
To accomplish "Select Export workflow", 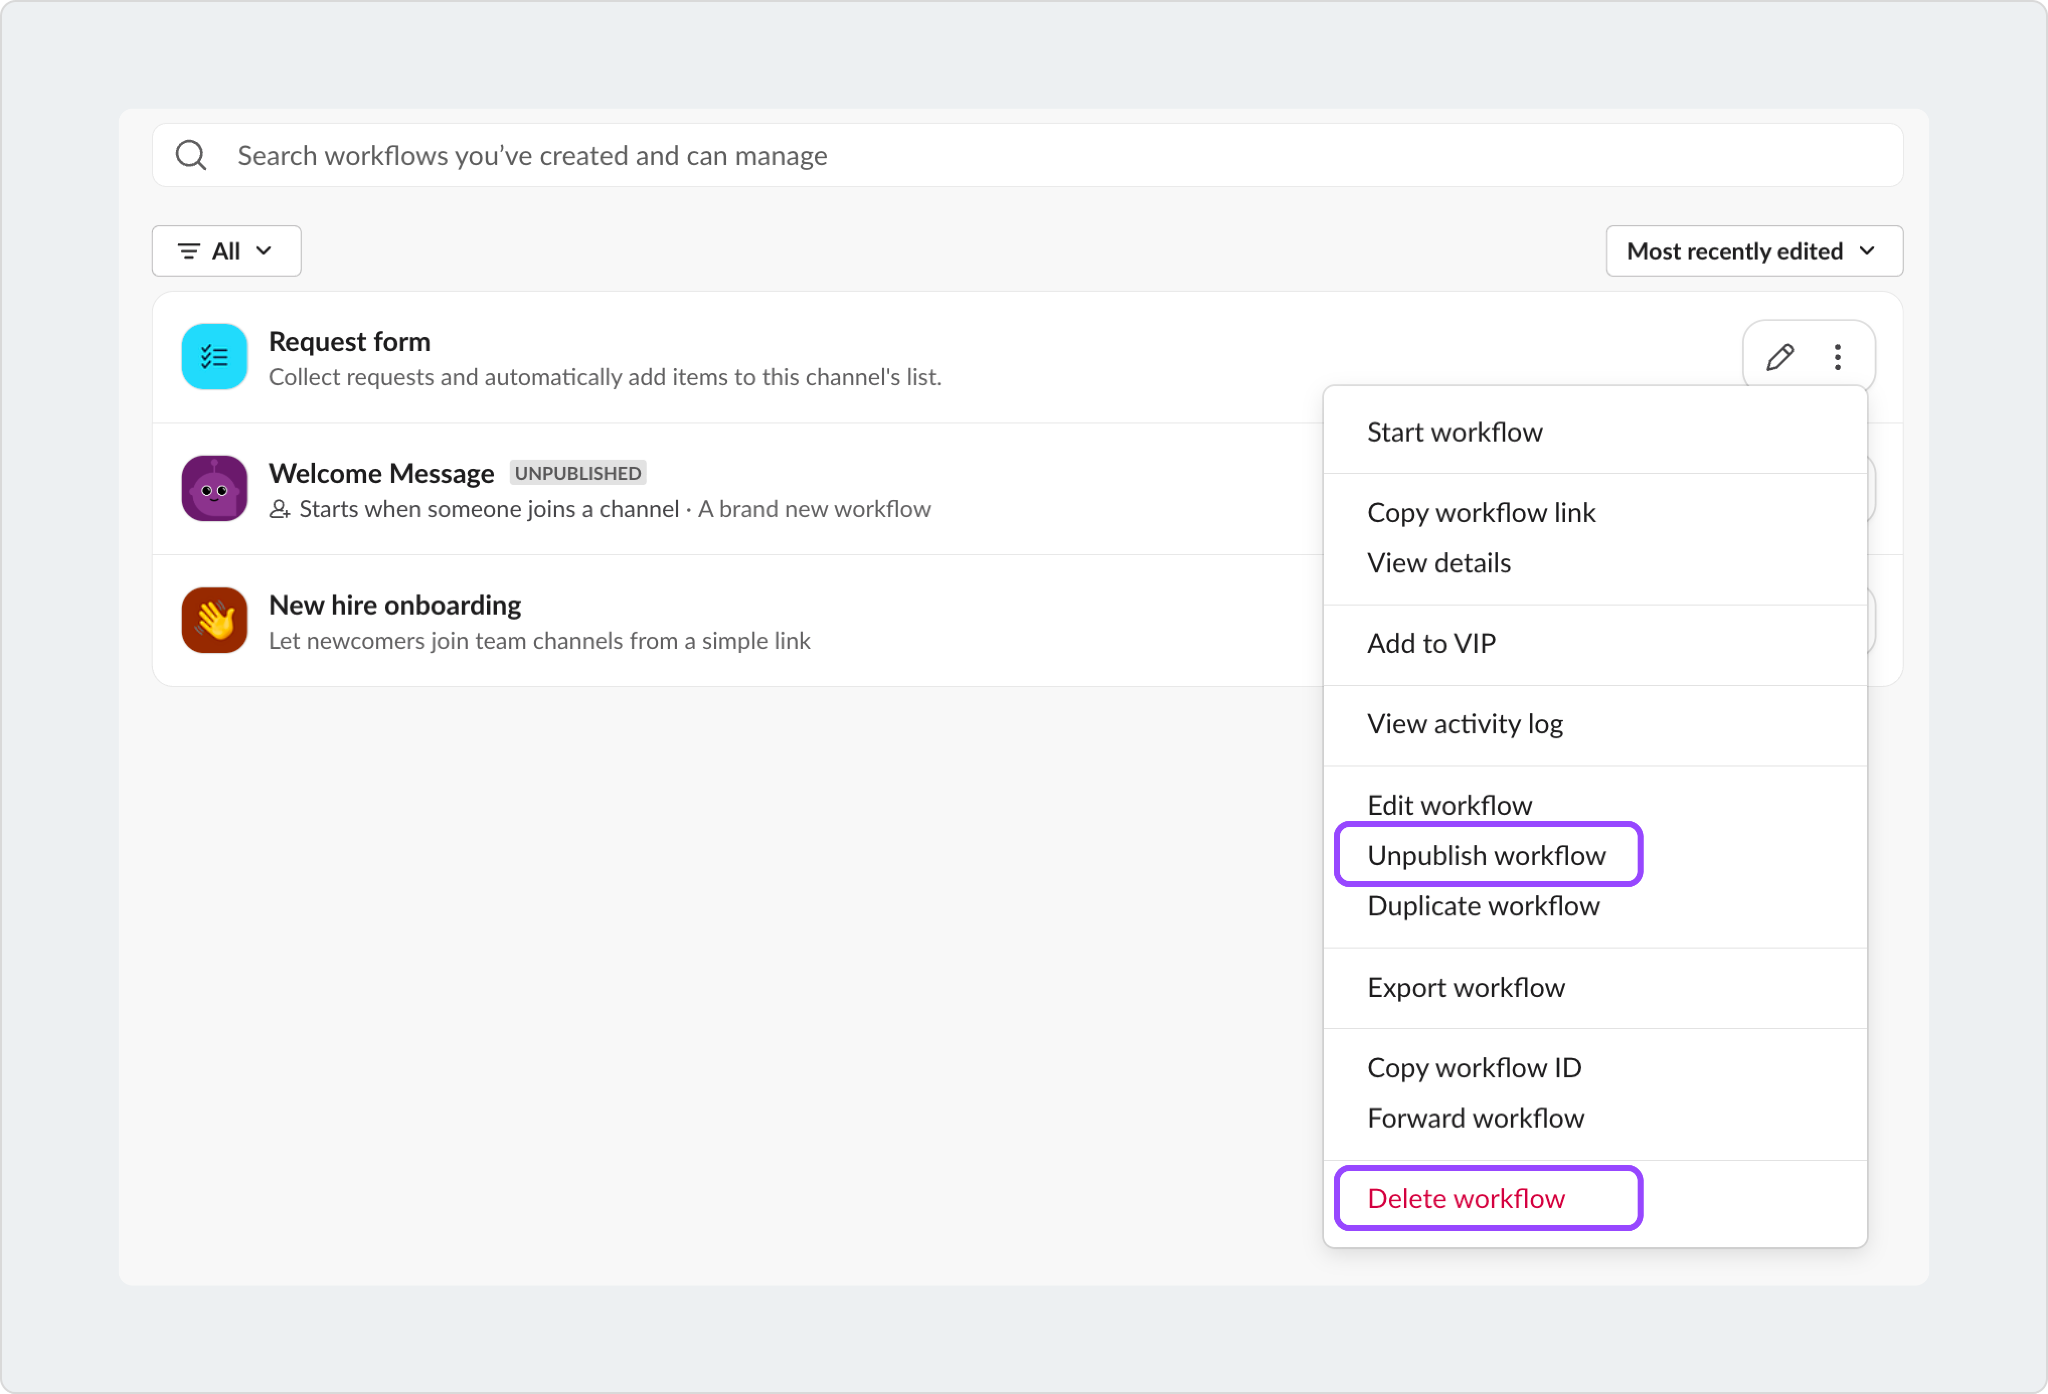I will point(1465,988).
